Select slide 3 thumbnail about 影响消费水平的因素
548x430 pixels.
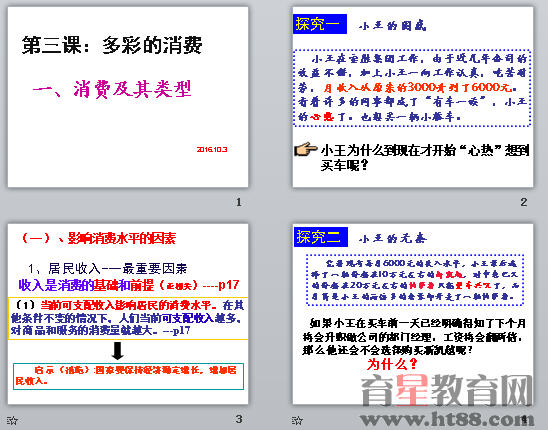128,314
